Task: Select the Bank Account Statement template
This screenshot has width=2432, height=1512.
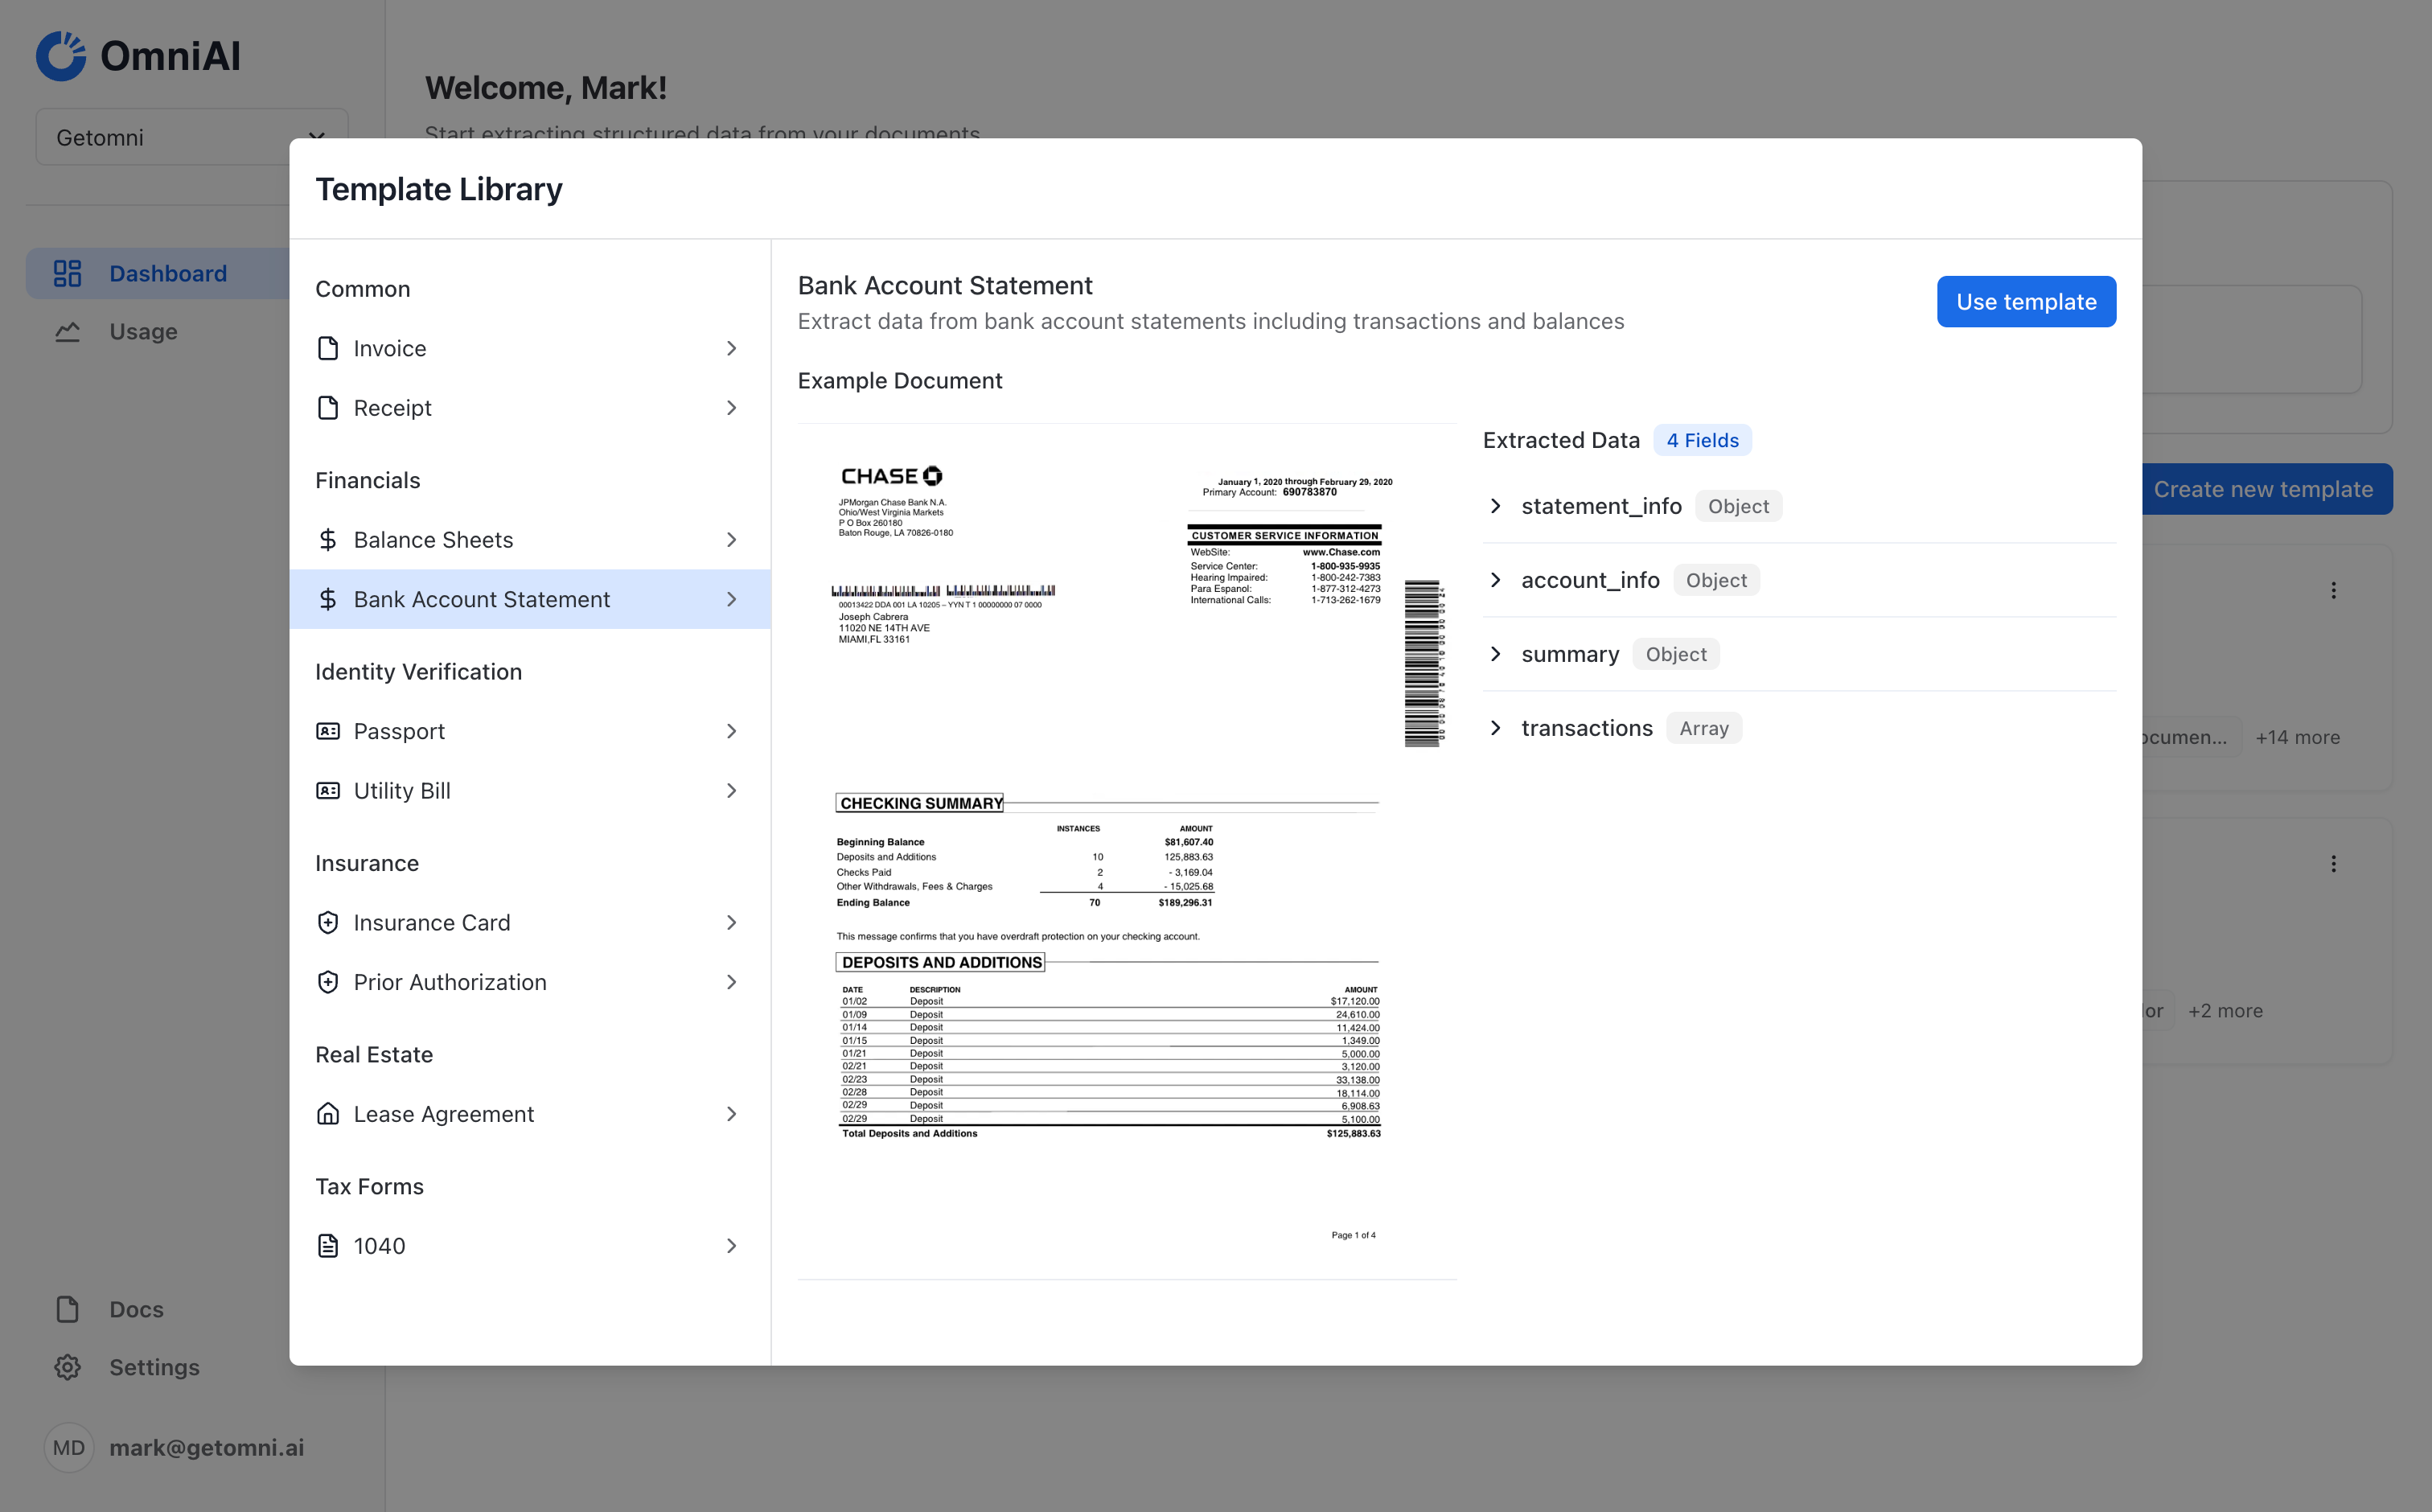Action: click(482, 599)
